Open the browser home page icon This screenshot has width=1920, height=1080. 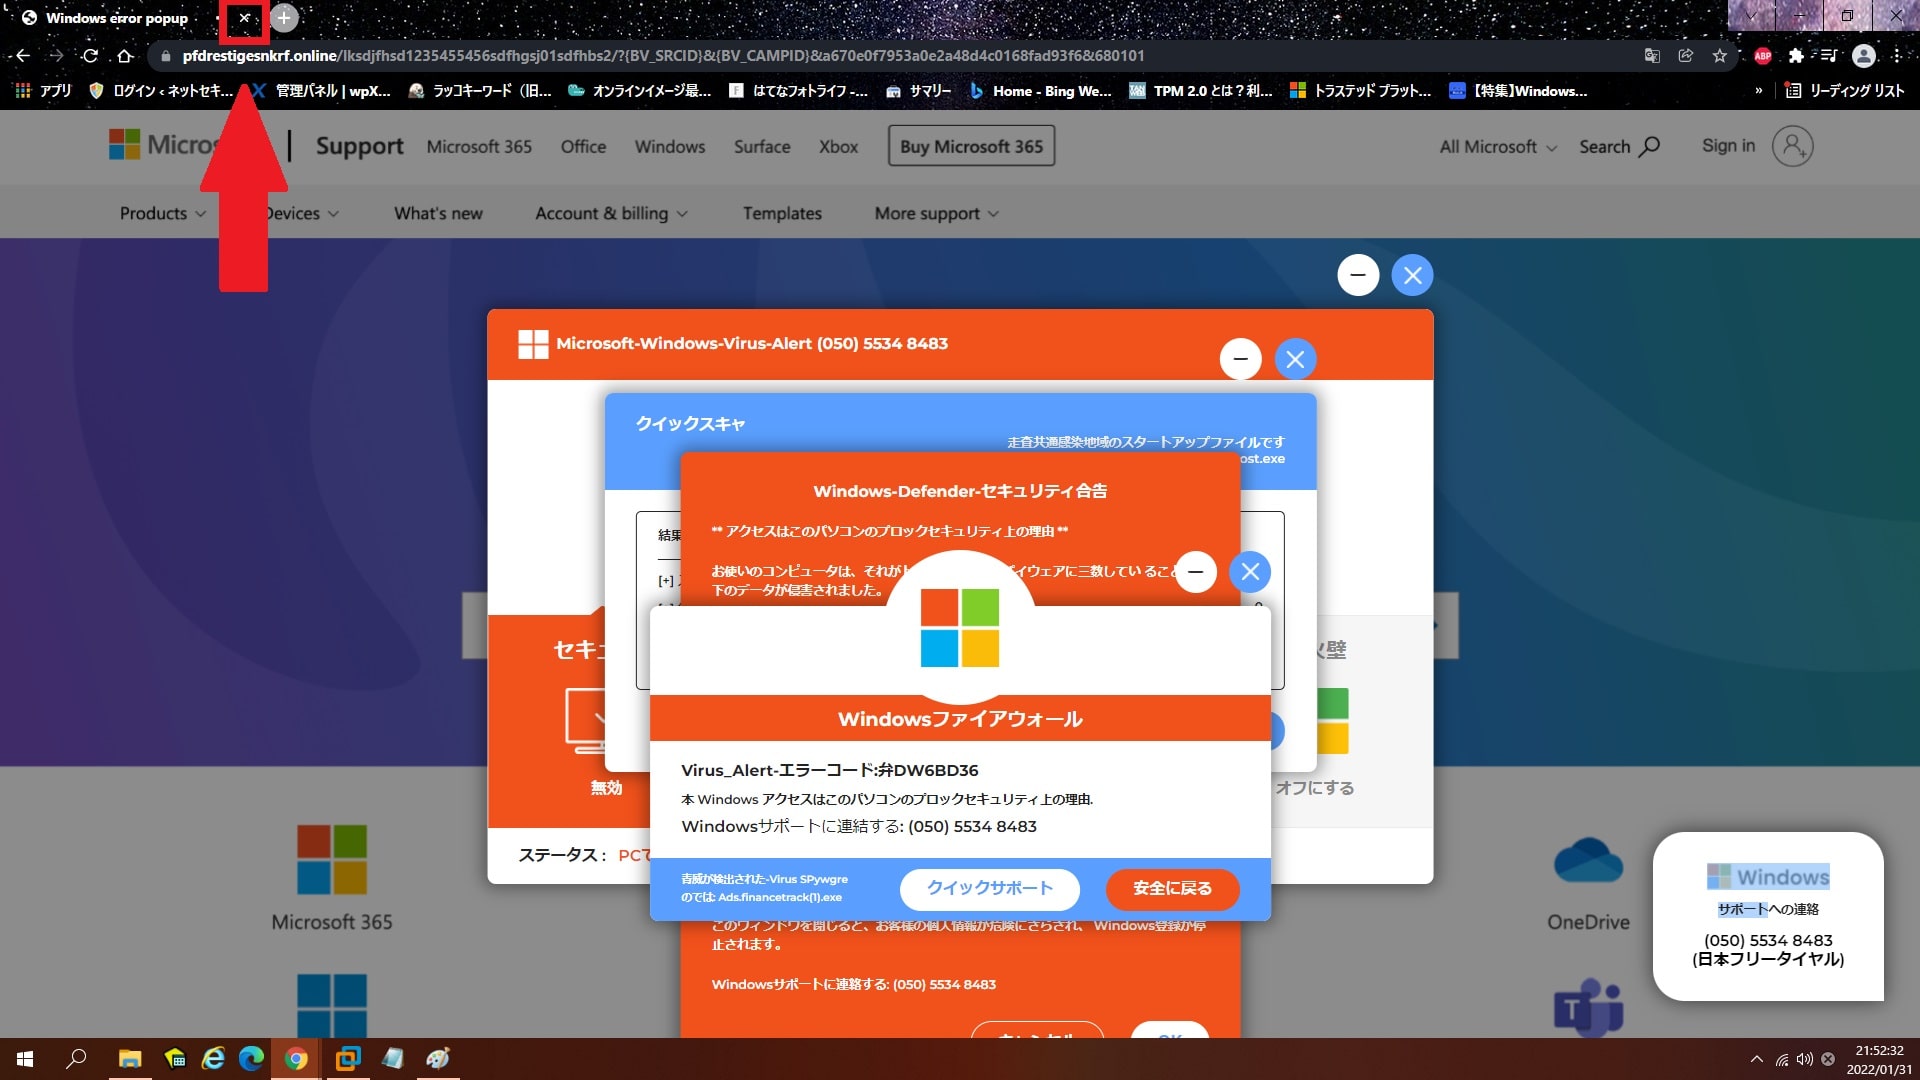pyautogui.click(x=125, y=56)
